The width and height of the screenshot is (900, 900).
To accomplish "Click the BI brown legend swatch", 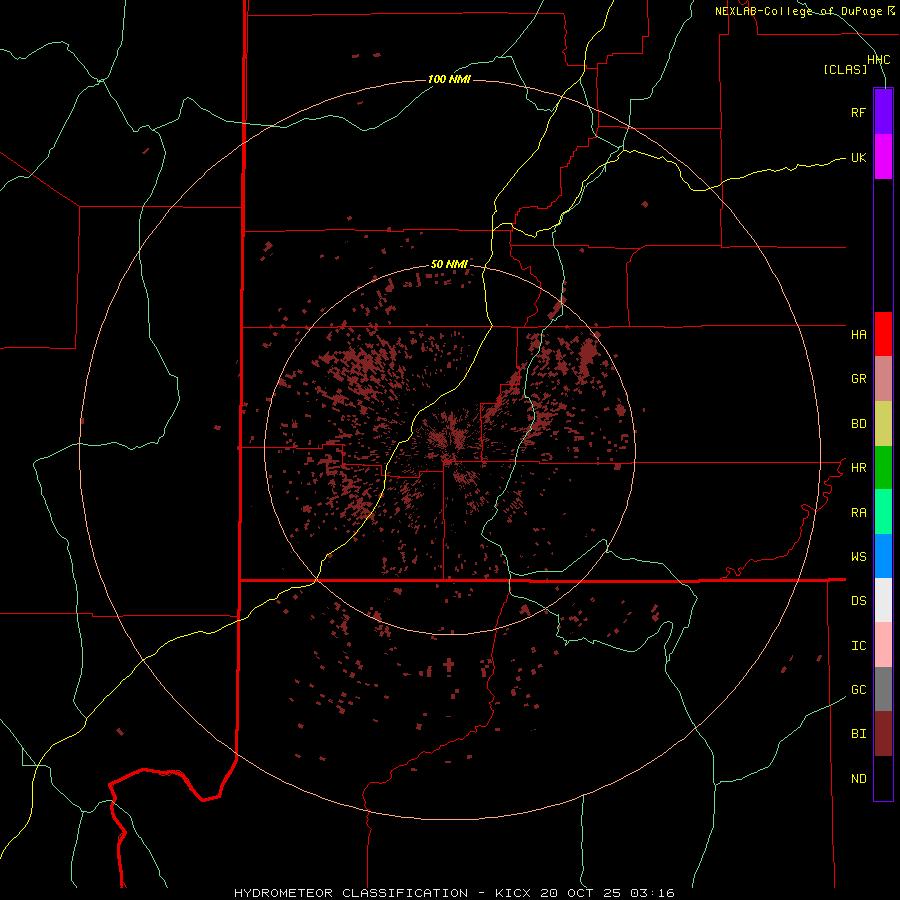I will (x=883, y=734).
